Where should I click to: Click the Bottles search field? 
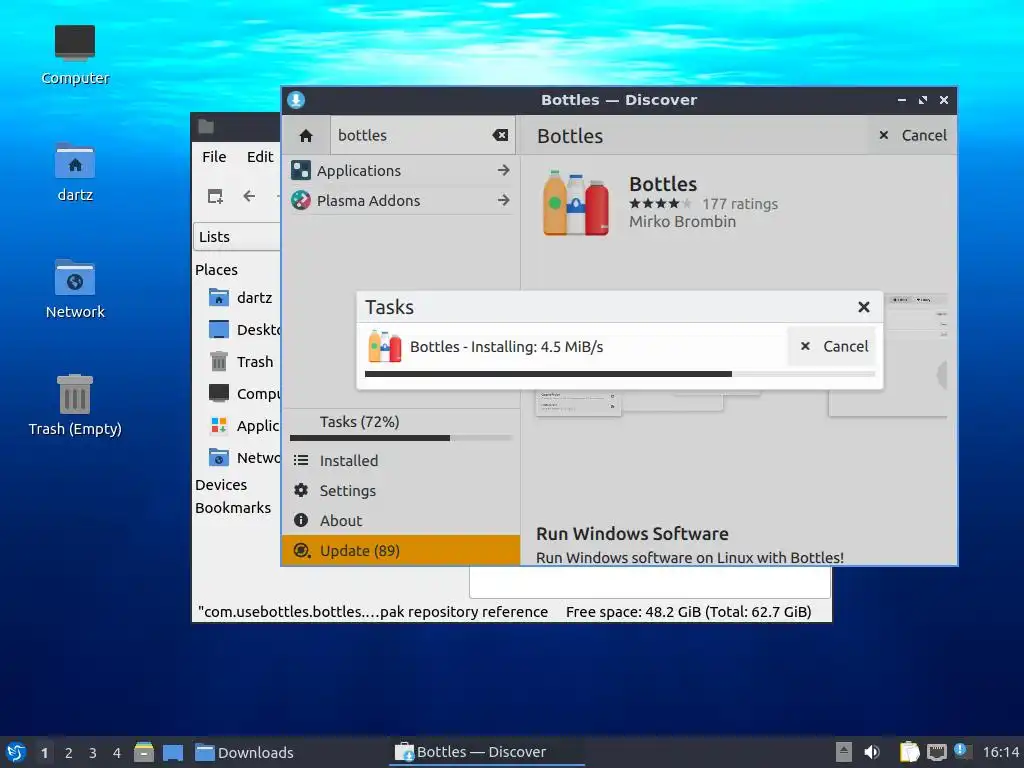[423, 135]
